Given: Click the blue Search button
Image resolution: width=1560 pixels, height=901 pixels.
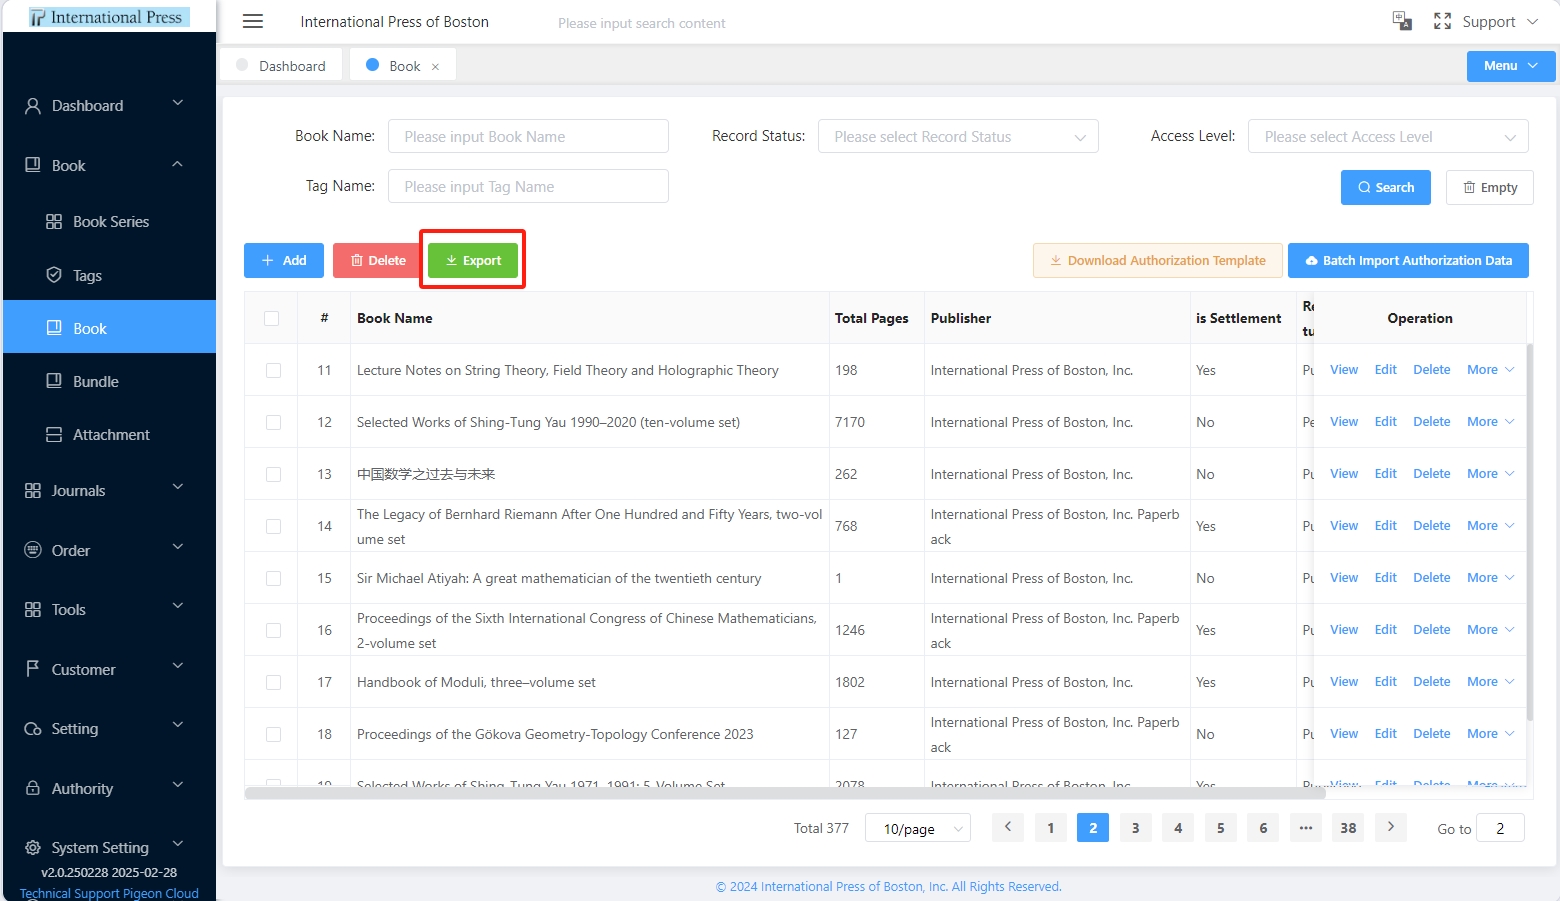Looking at the screenshot, I should coord(1386,187).
